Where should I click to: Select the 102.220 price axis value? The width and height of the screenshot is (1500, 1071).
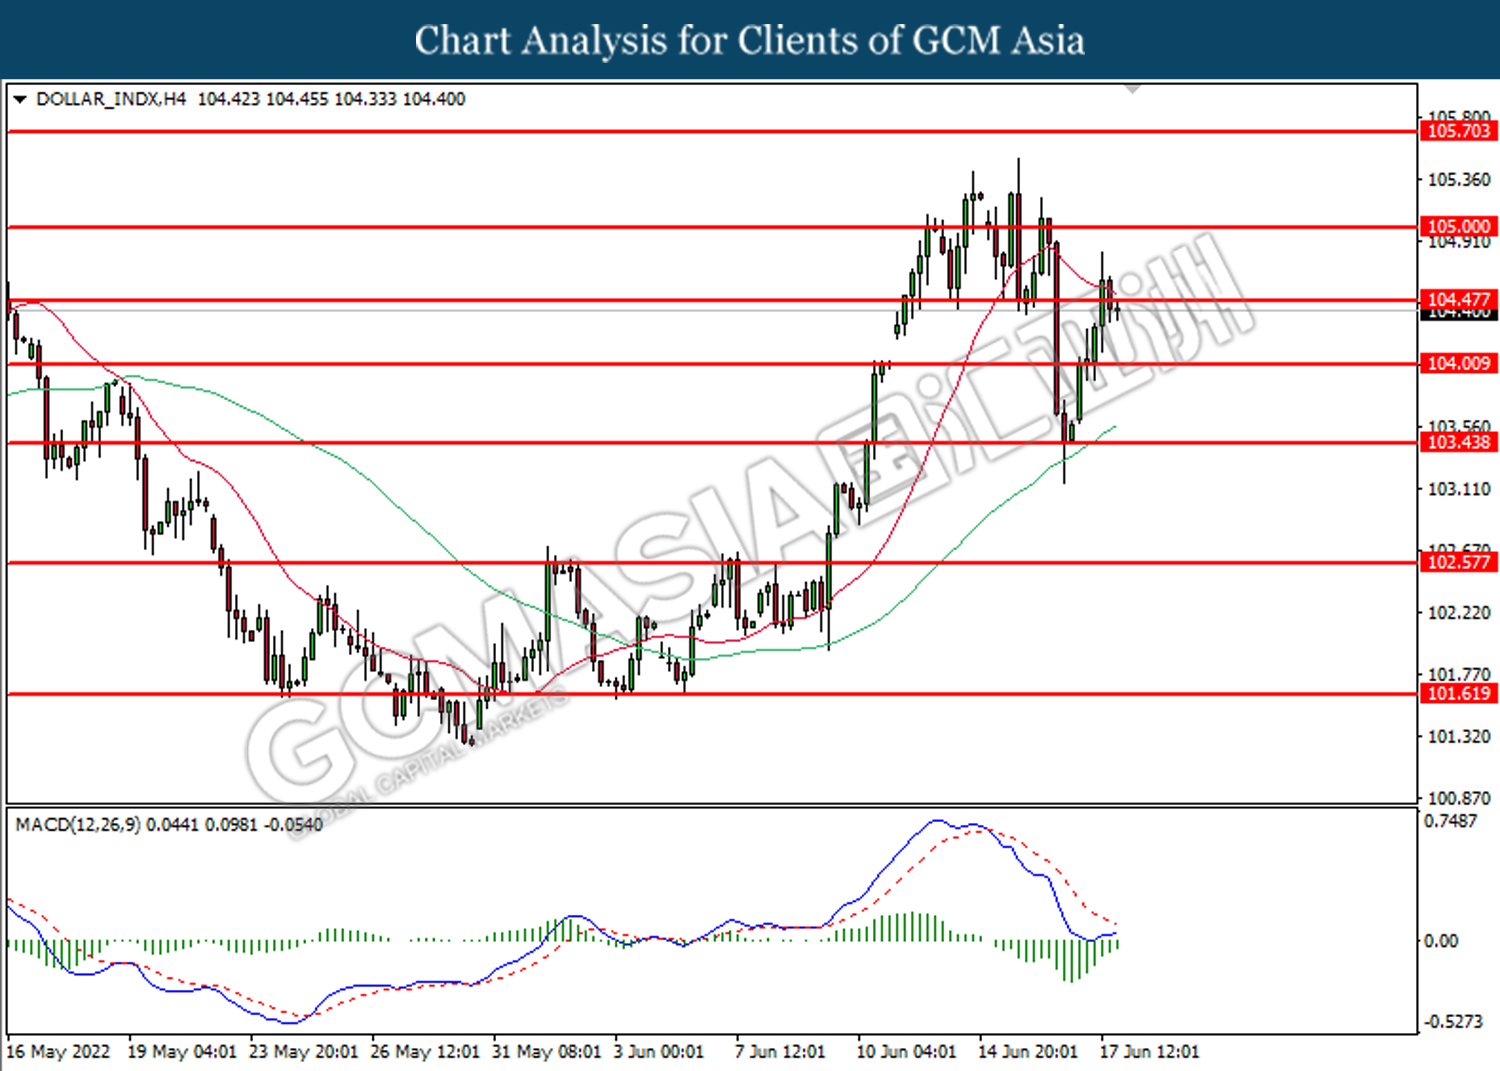click(x=1459, y=613)
